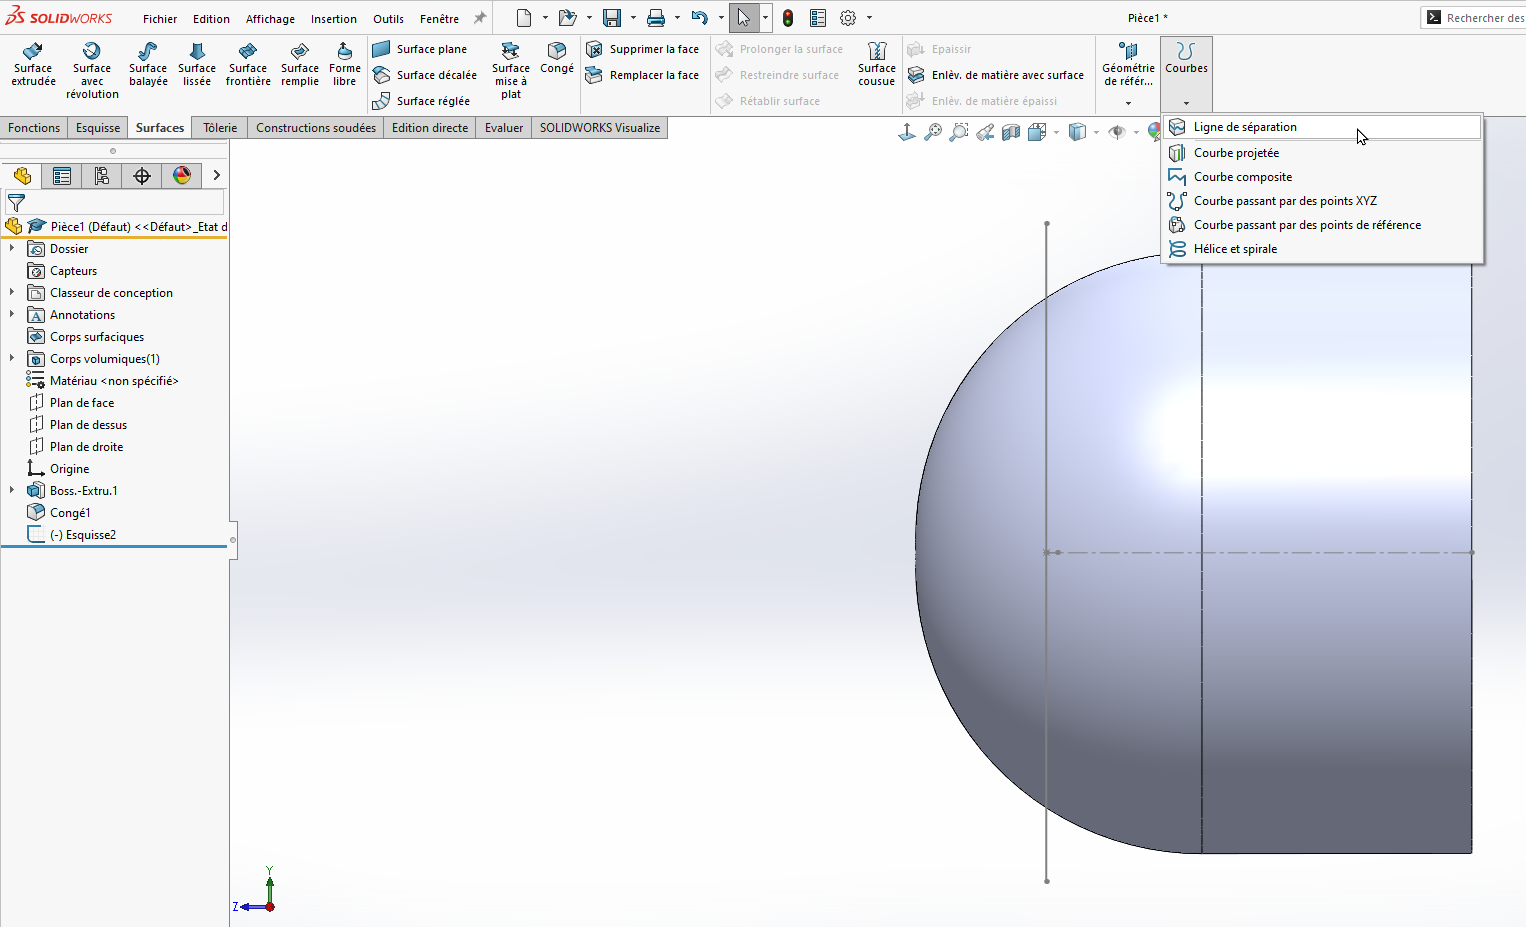Pin the menu bar with pushpin
1526x927 pixels.
click(480, 18)
